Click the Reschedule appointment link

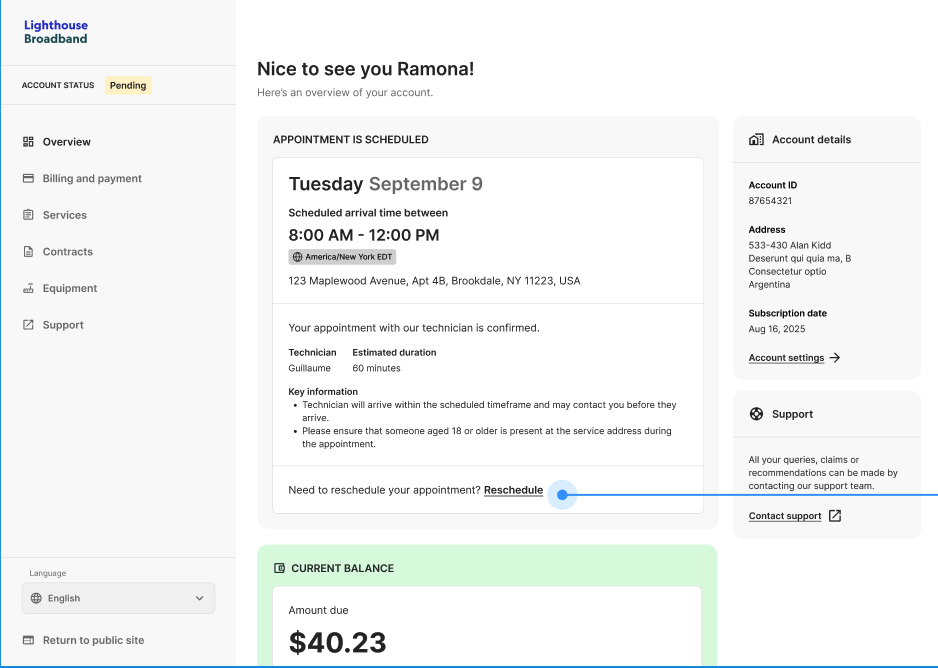tap(513, 490)
